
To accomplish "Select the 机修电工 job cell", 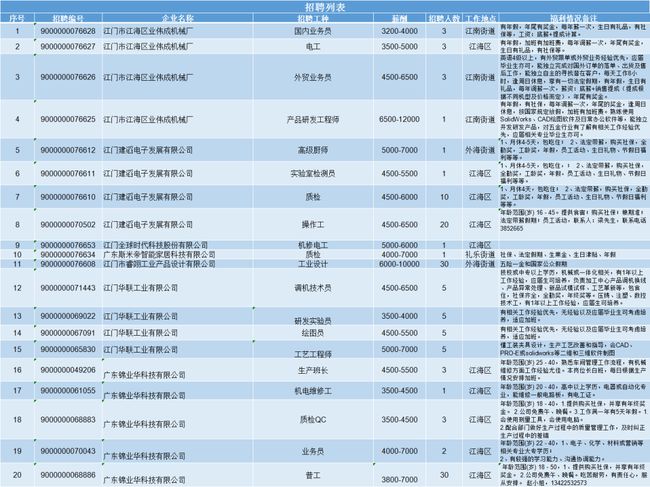I will [x=313, y=245].
